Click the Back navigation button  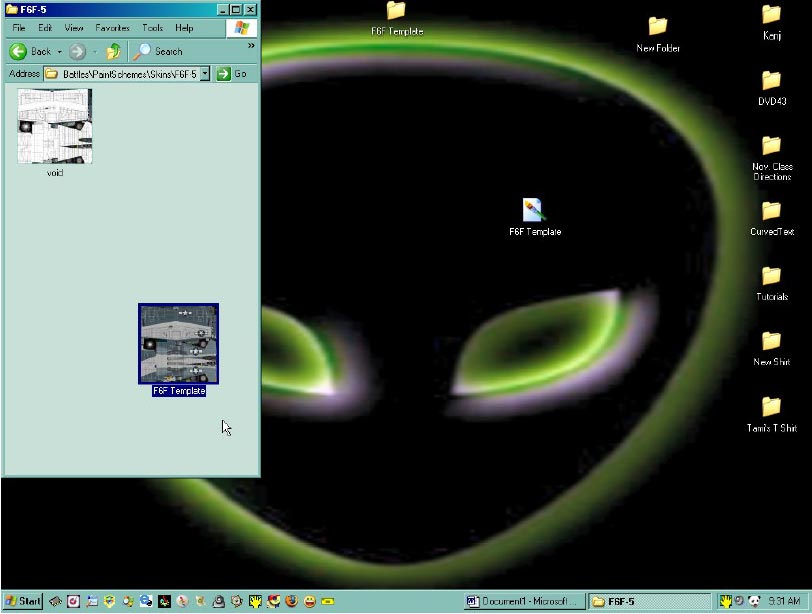pyautogui.click(x=30, y=51)
